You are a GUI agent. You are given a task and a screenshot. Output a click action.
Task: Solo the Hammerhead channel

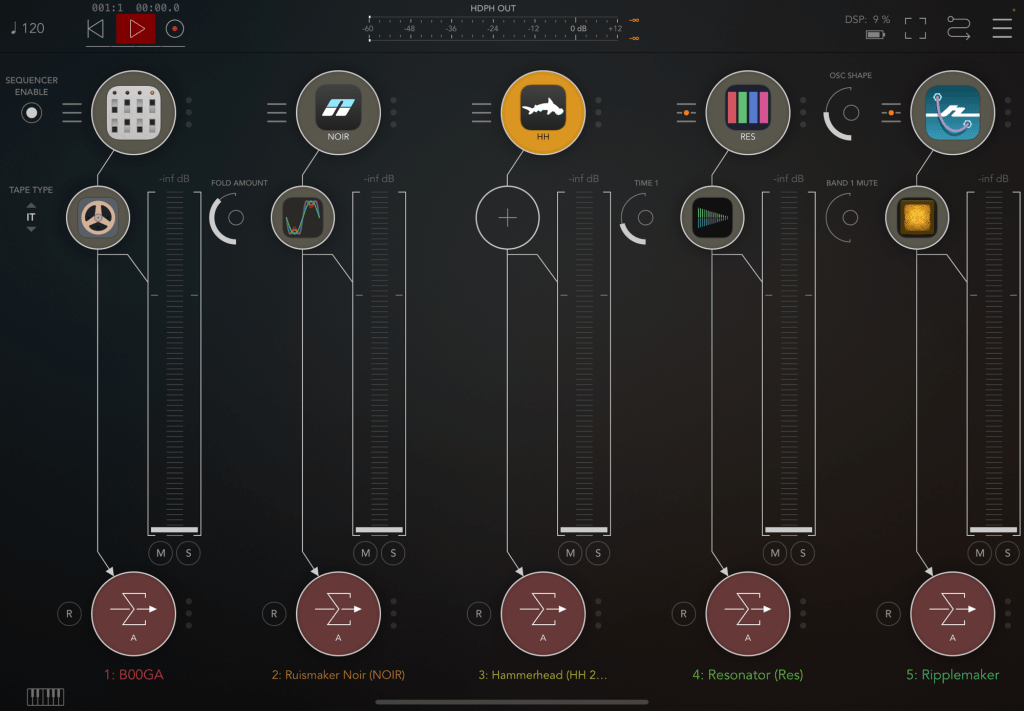click(x=598, y=553)
